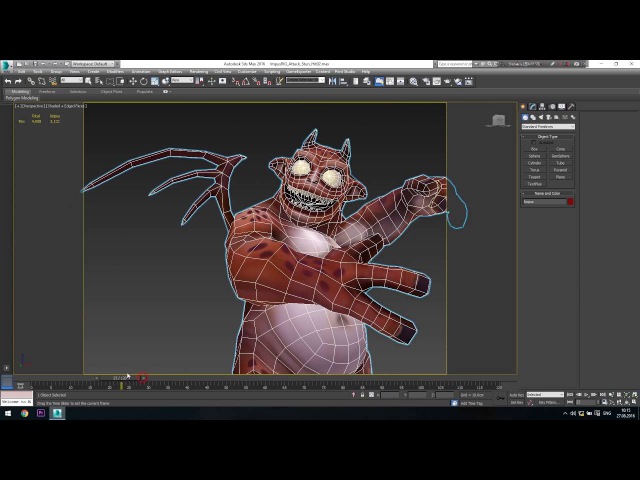Open the Material Editor icon
Screen dimensions: 640x480
(x=413, y=82)
